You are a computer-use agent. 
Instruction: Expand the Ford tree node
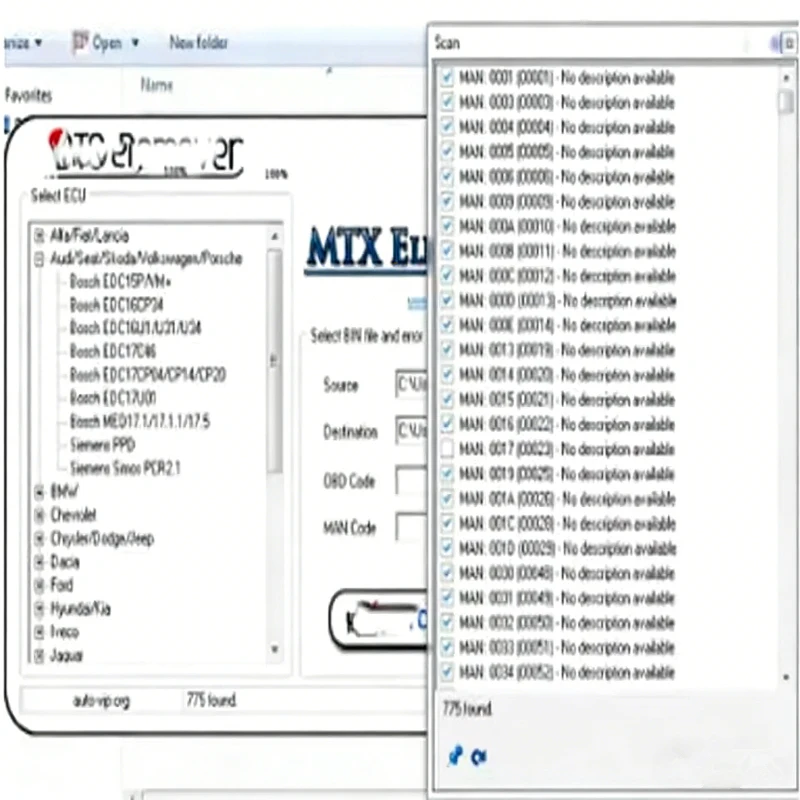[39, 585]
